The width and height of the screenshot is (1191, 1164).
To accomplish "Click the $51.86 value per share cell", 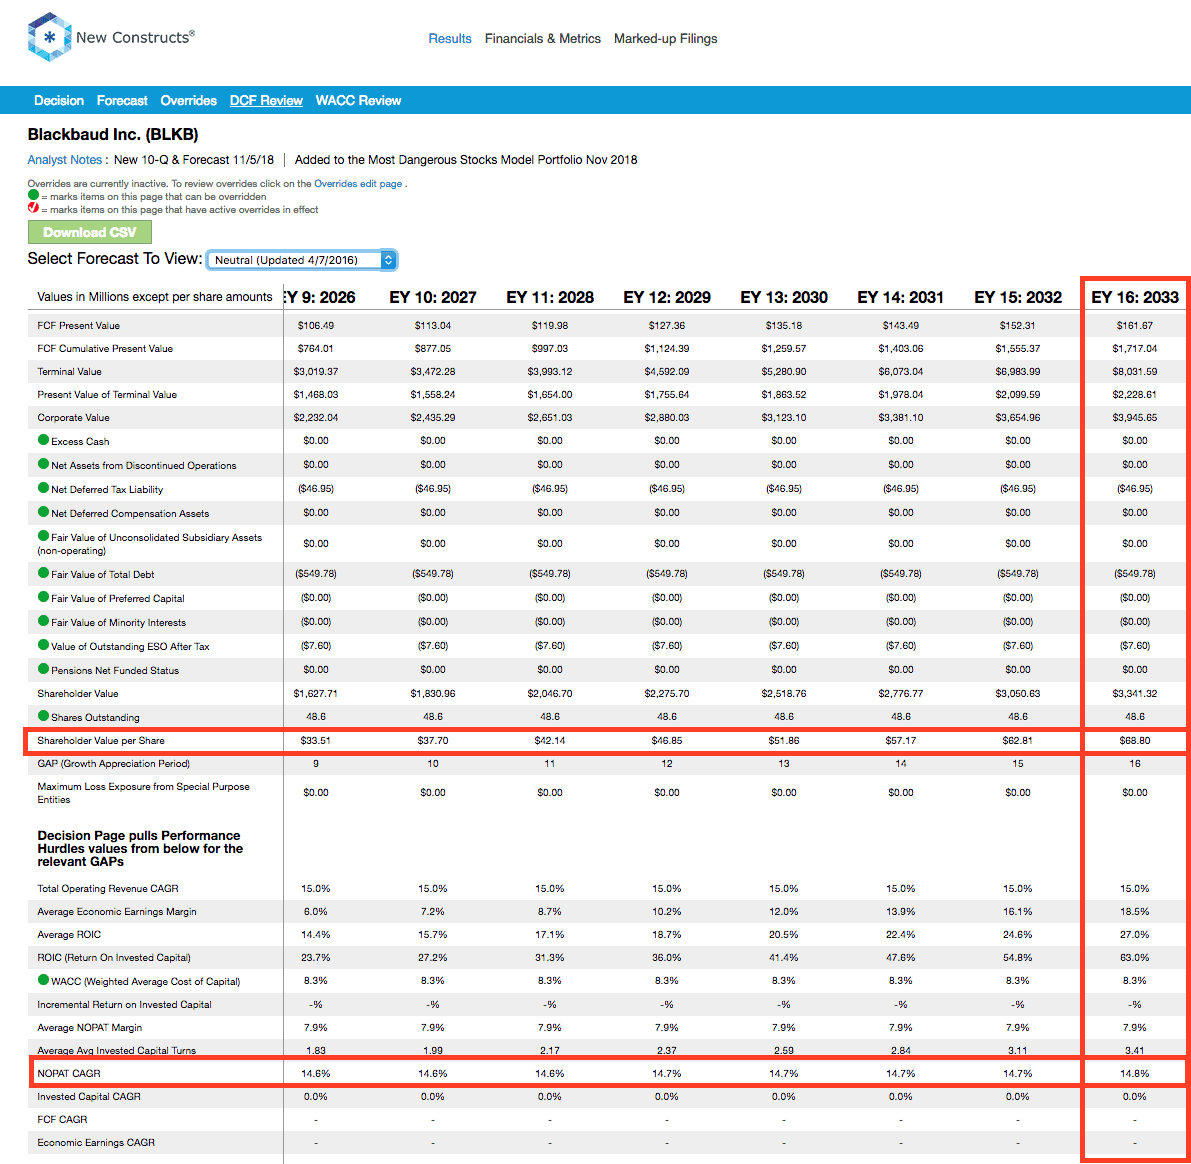I will click(x=784, y=740).
